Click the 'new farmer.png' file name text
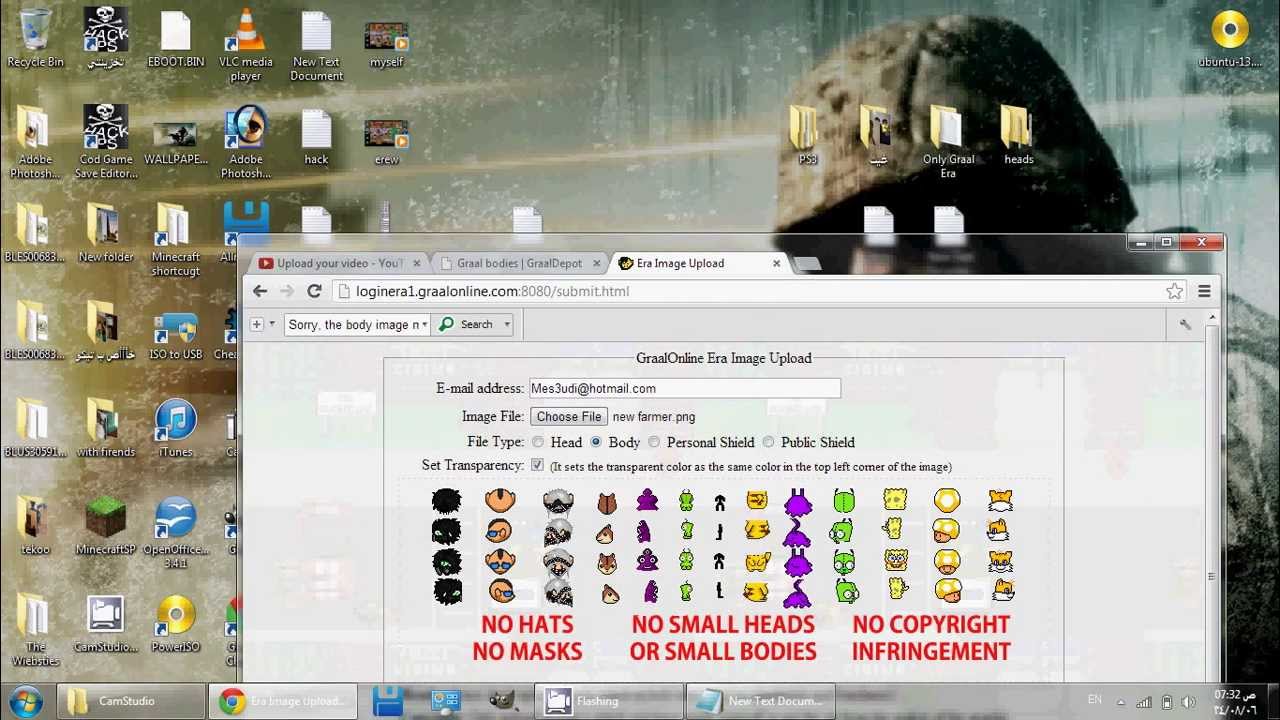1280x720 pixels. 654,416
